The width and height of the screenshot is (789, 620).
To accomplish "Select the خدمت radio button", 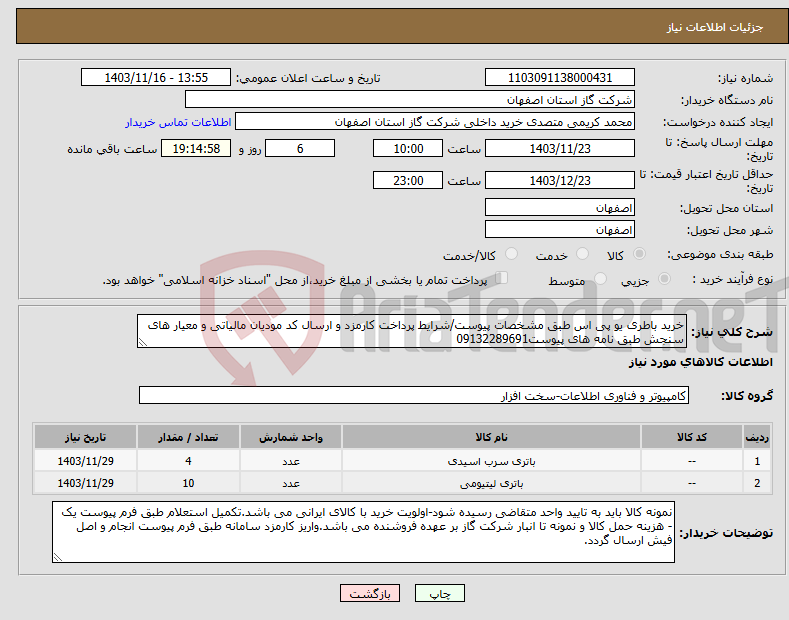I will click(582, 254).
